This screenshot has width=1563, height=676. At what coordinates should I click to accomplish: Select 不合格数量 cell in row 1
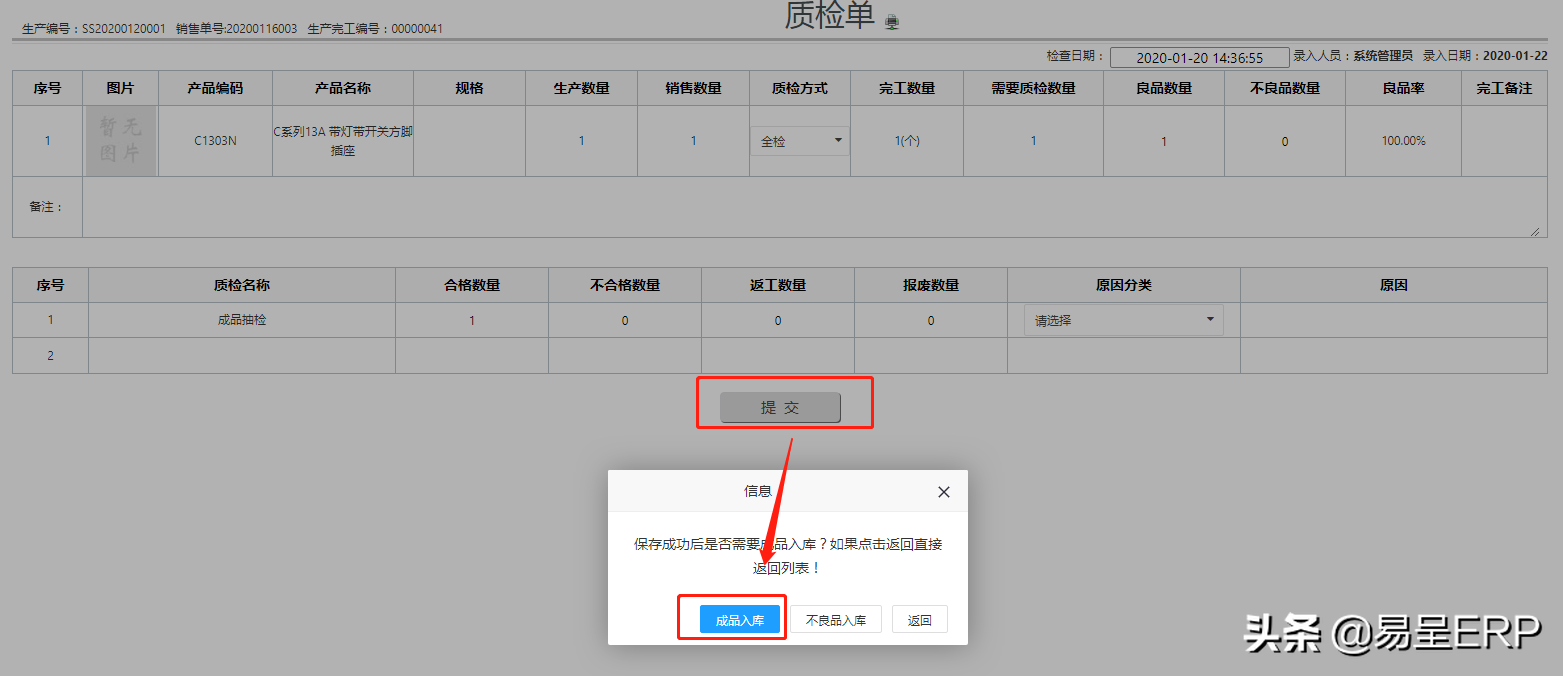(625, 321)
